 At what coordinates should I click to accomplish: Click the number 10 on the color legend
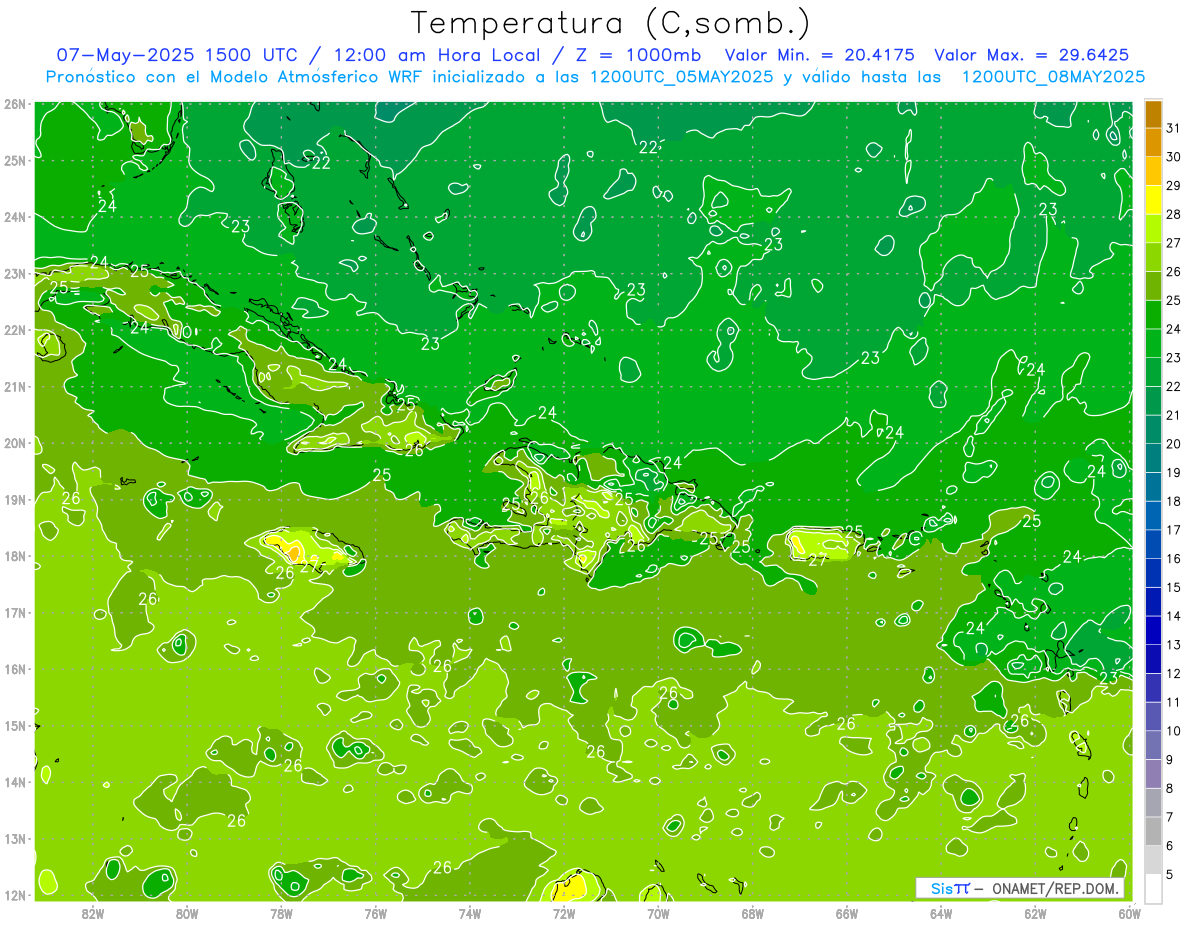click(1174, 730)
